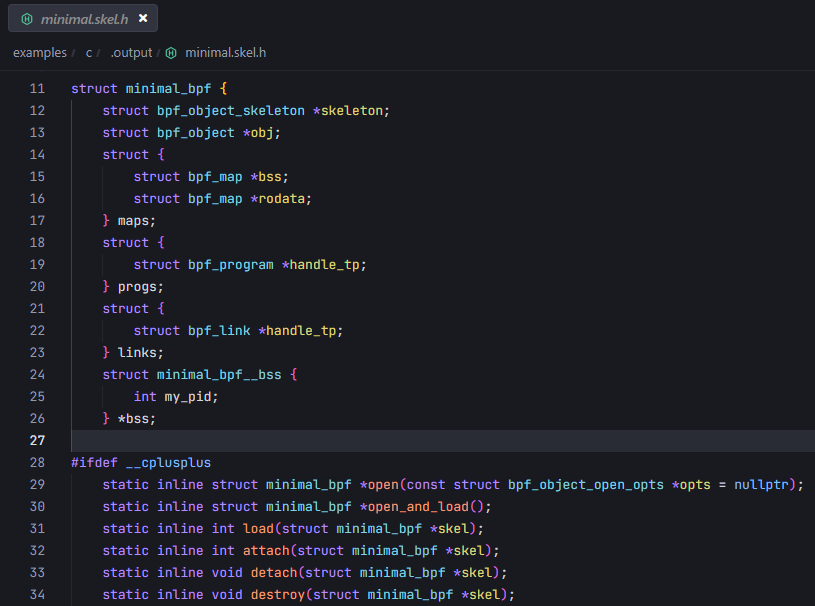Click 'destroy' function on line 34

point(278,595)
